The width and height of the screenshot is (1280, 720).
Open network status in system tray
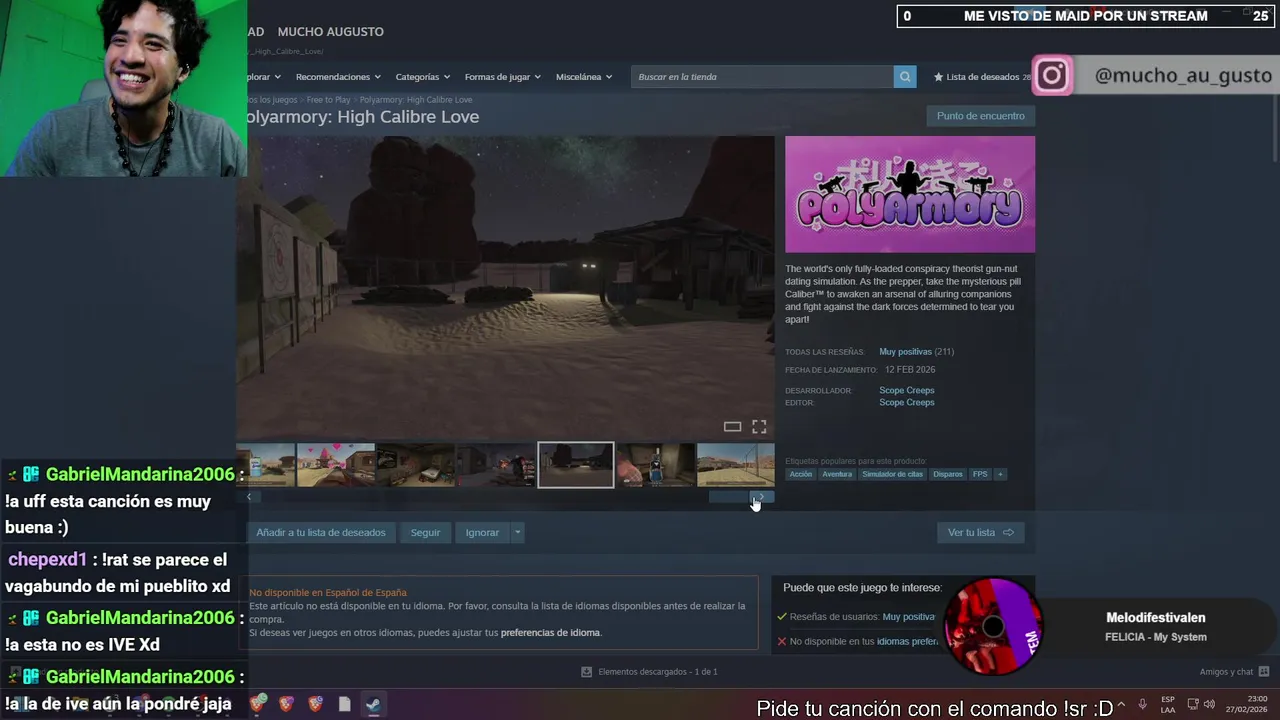(x=1193, y=704)
